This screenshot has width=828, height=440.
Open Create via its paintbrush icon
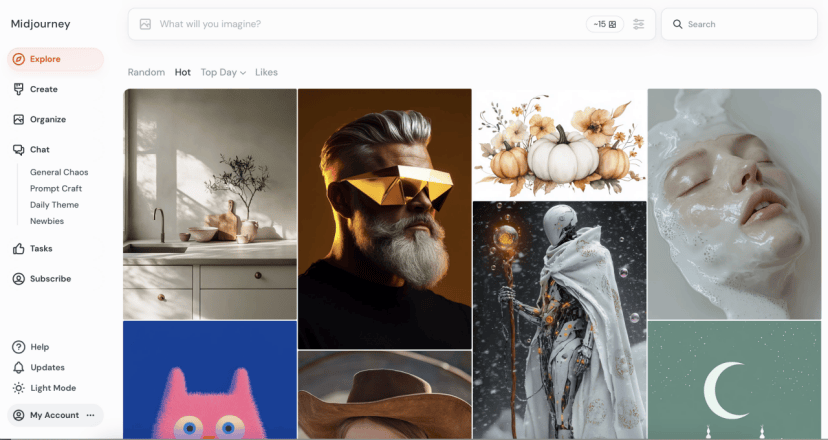click(18, 89)
